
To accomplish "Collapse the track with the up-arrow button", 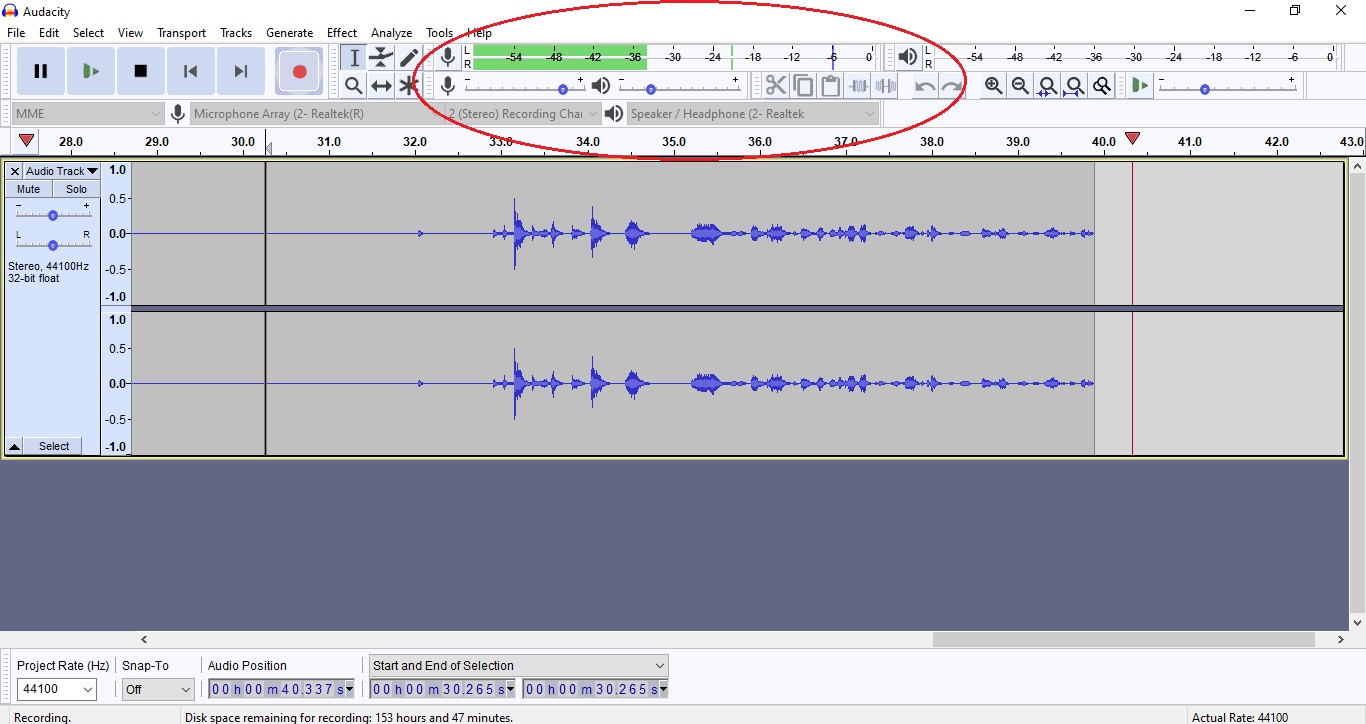I will (x=15, y=446).
